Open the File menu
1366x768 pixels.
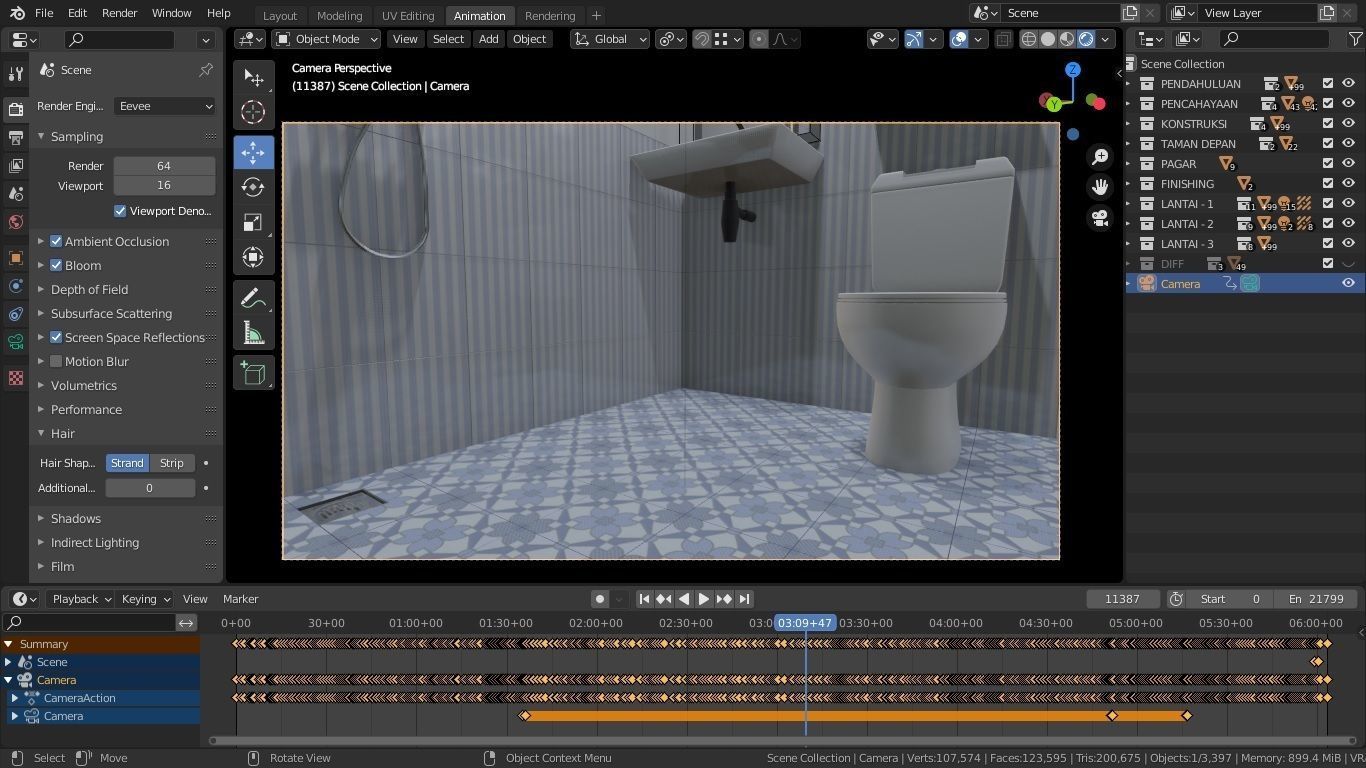(x=44, y=13)
